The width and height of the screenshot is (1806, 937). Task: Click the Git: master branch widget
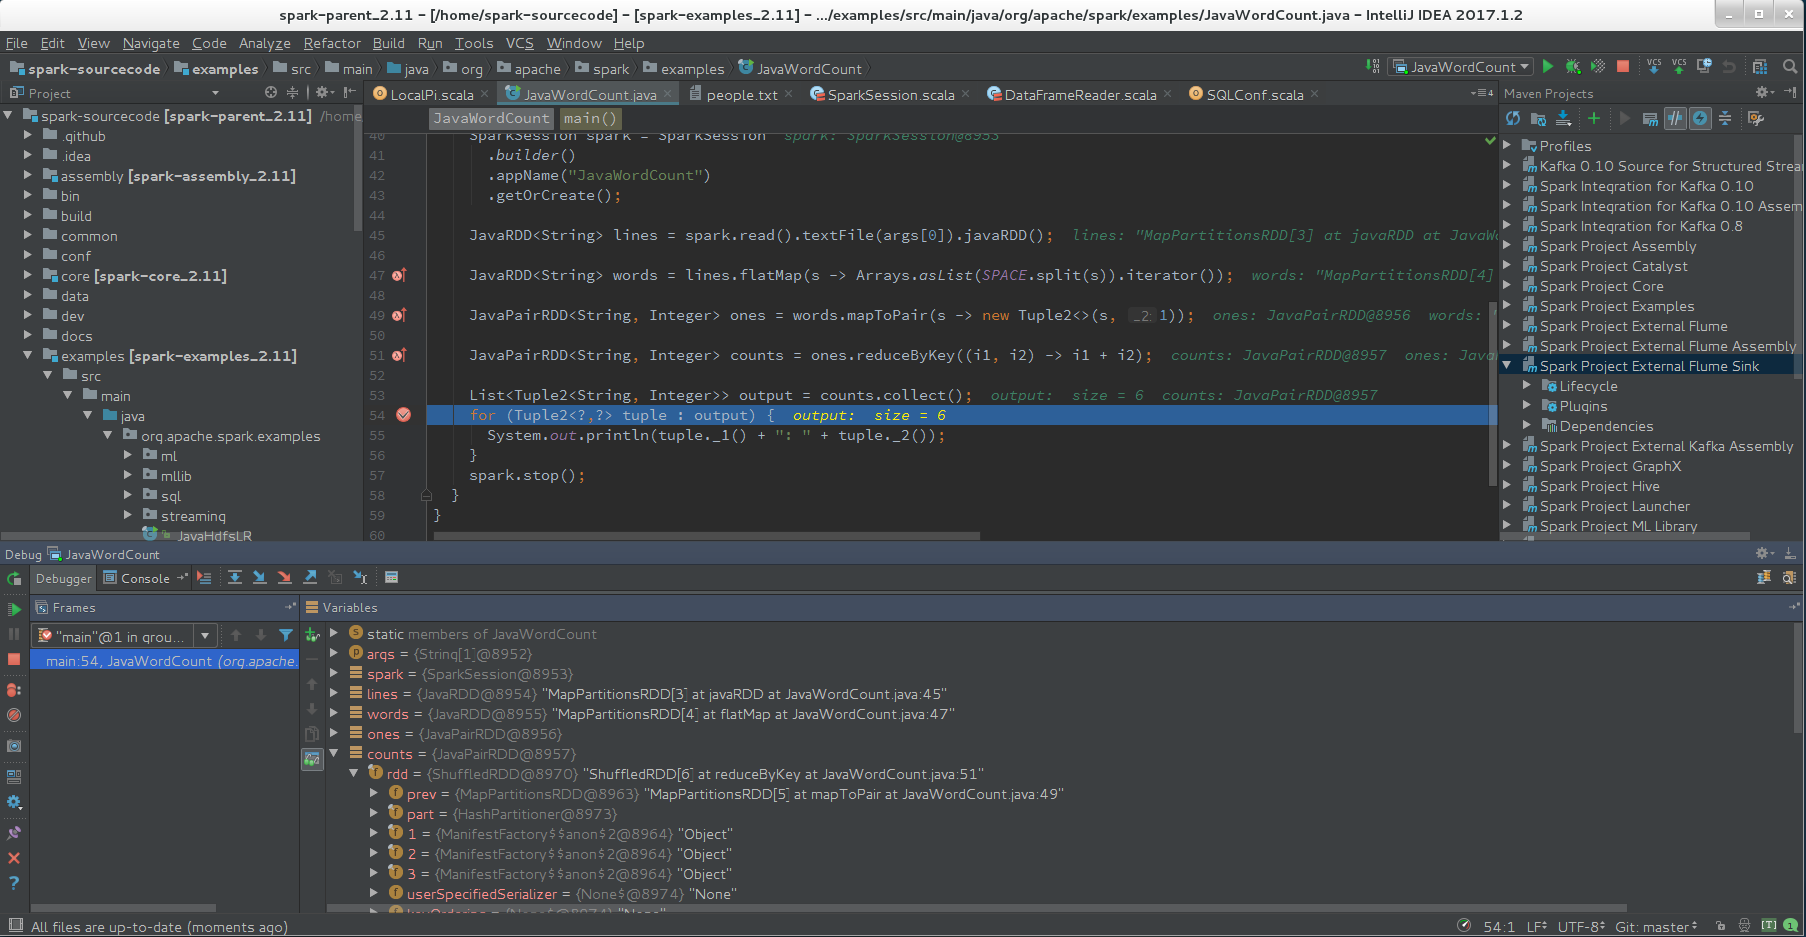1656,927
